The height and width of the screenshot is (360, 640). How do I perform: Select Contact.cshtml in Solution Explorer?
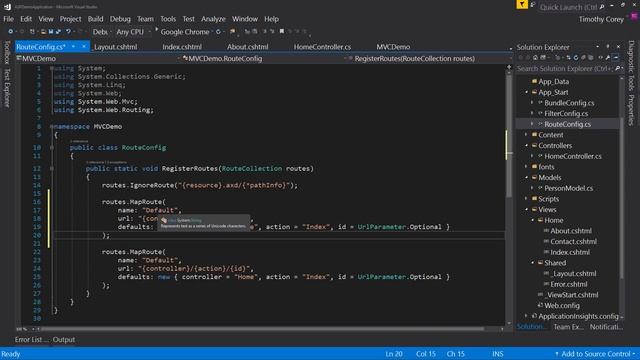pos(573,242)
